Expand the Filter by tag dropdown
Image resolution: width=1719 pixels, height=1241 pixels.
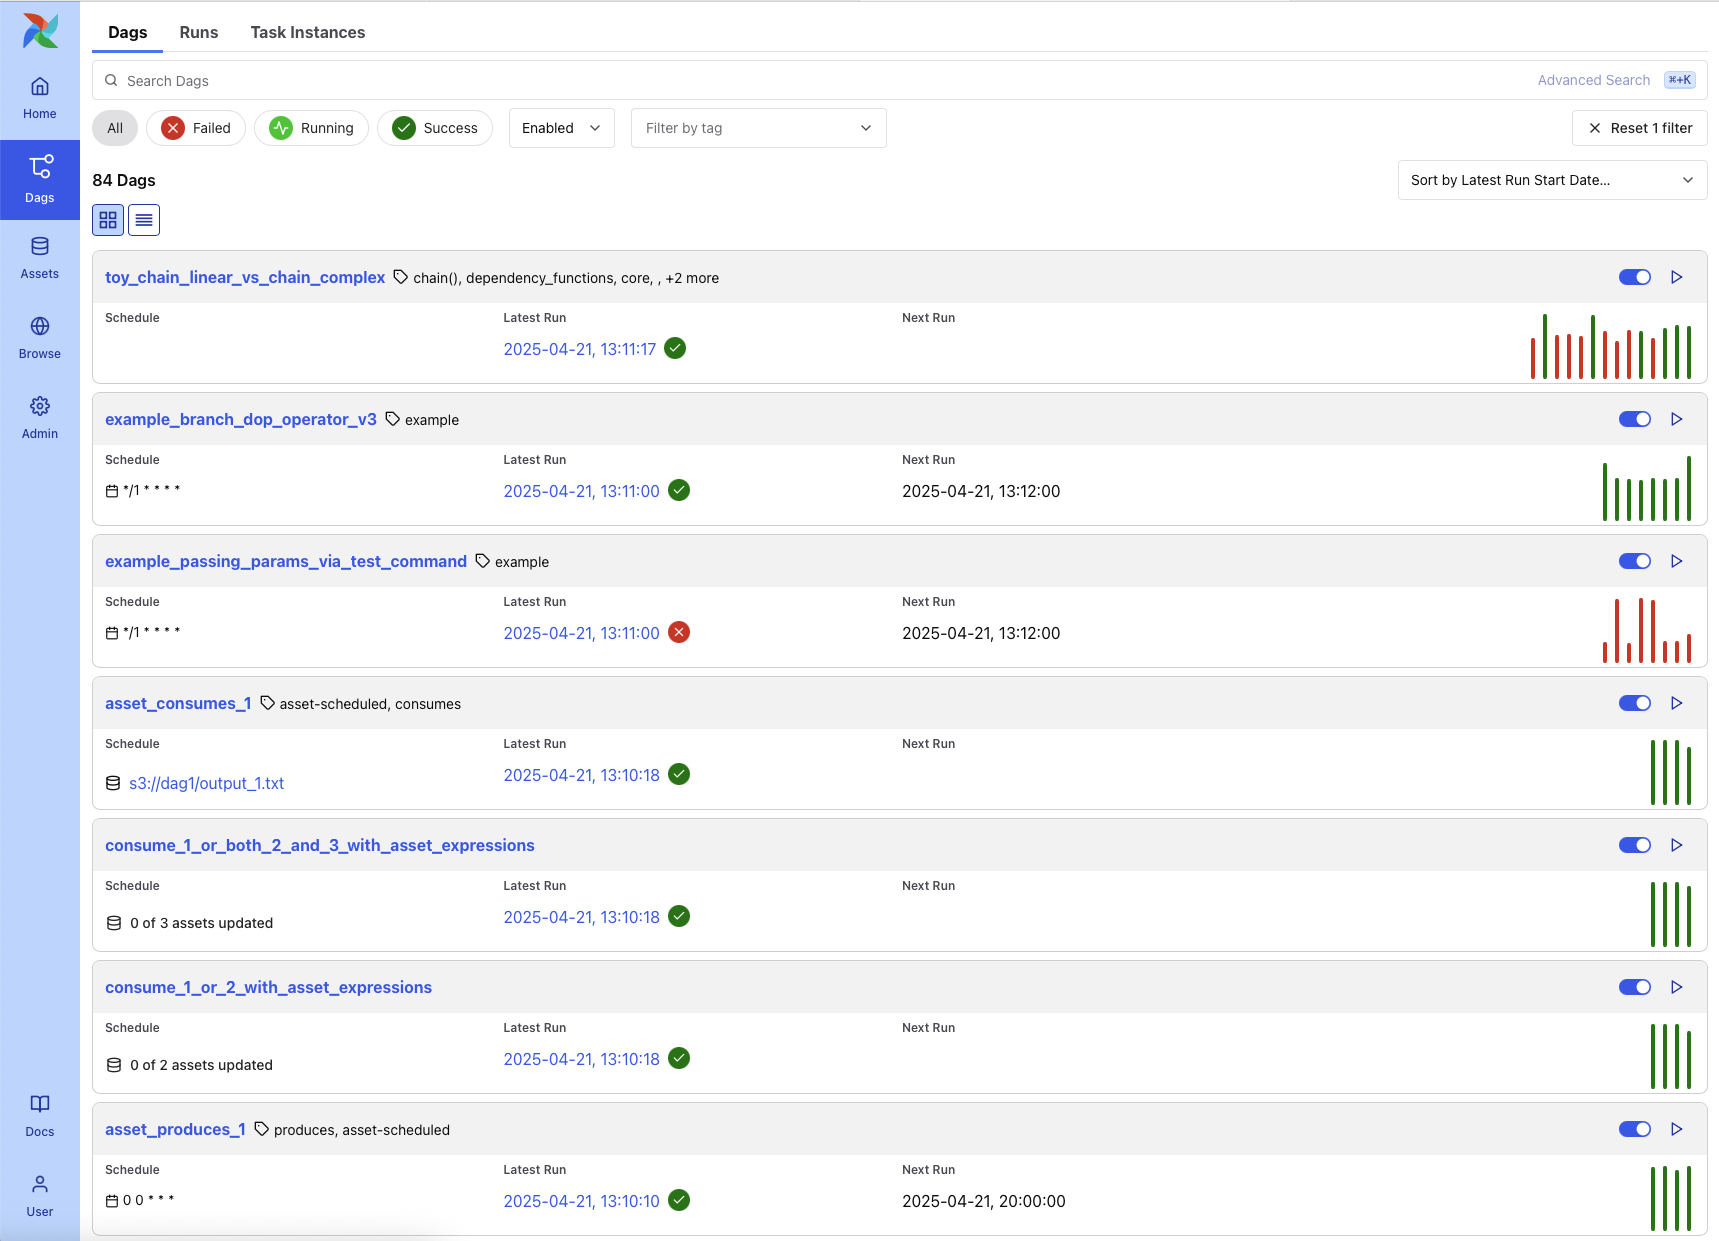(758, 128)
